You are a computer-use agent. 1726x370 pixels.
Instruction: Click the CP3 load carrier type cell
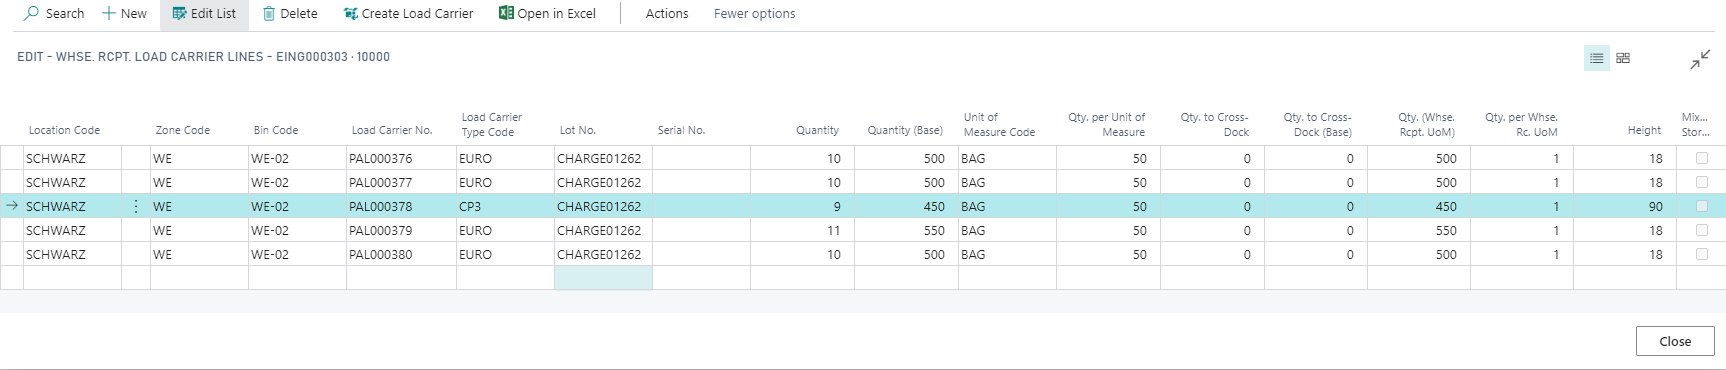coord(505,206)
